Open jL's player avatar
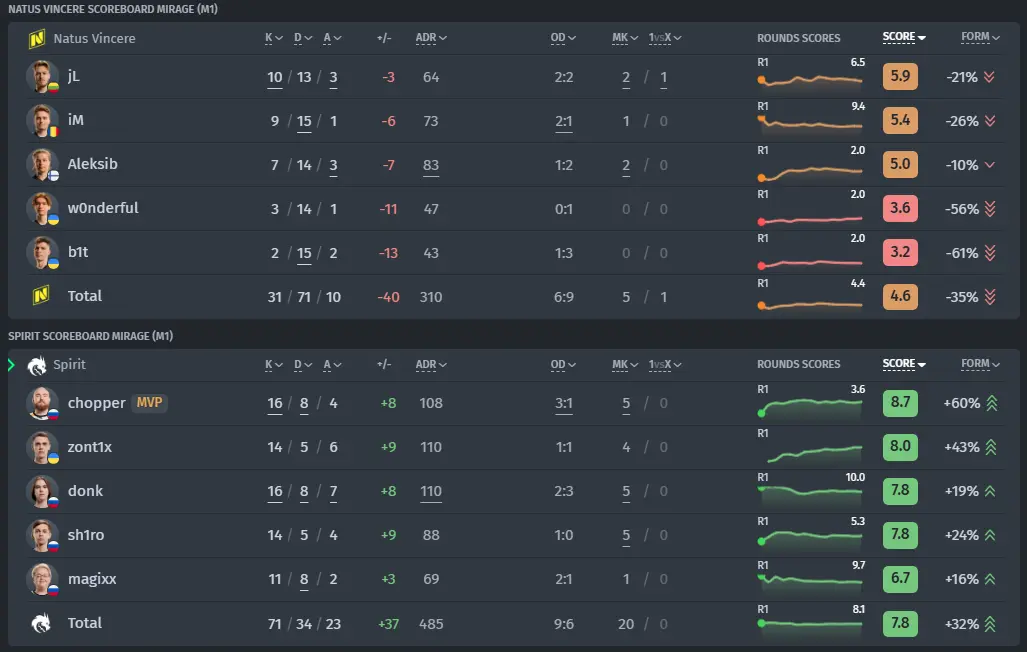 pos(41,77)
